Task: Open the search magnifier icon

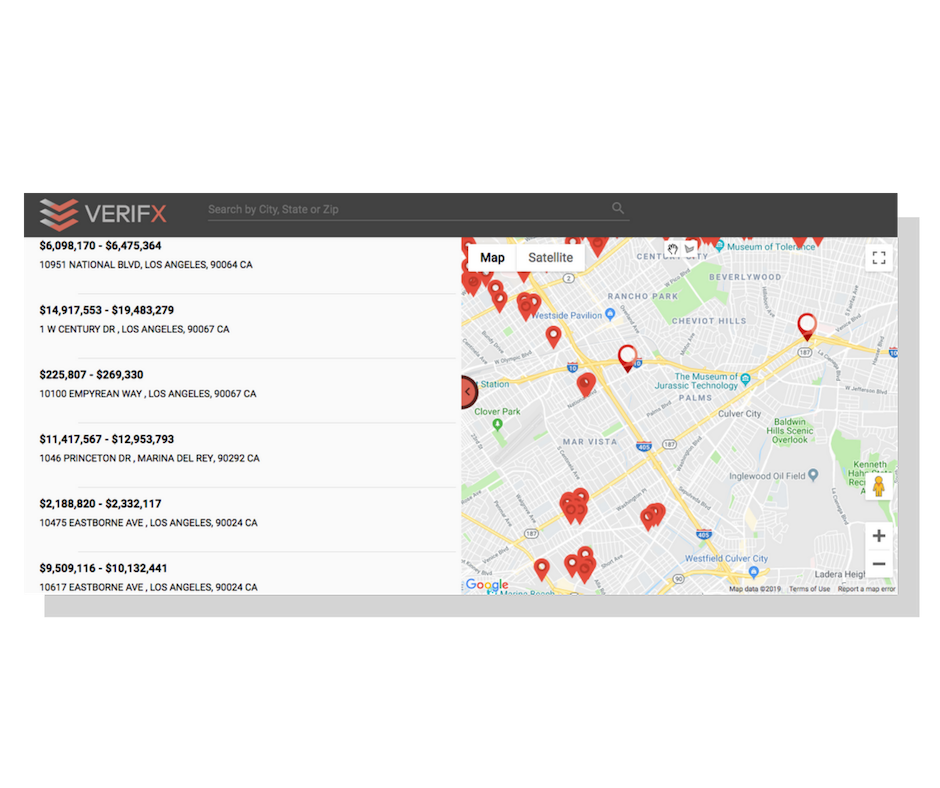Action: tap(617, 208)
